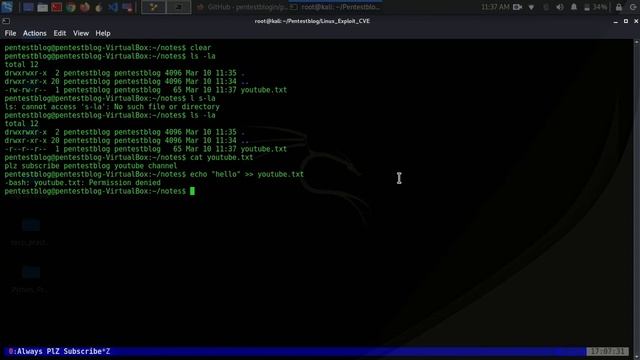Click "ls: cannot access 's-la'" error line
This screenshot has width=640, height=360.
pos(112,107)
